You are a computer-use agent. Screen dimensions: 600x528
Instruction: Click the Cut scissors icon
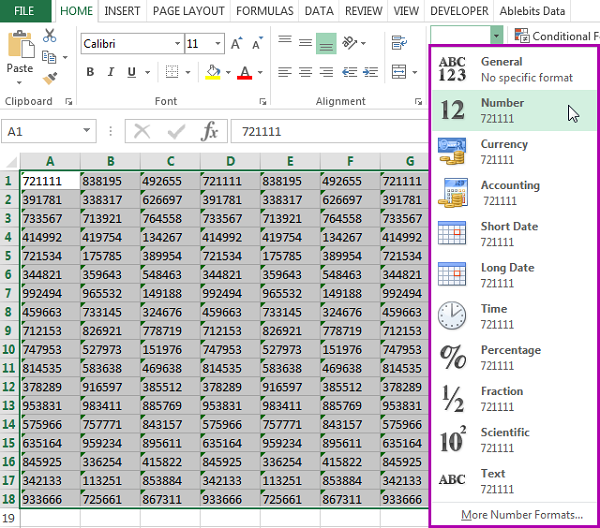pyautogui.click(x=50, y=36)
